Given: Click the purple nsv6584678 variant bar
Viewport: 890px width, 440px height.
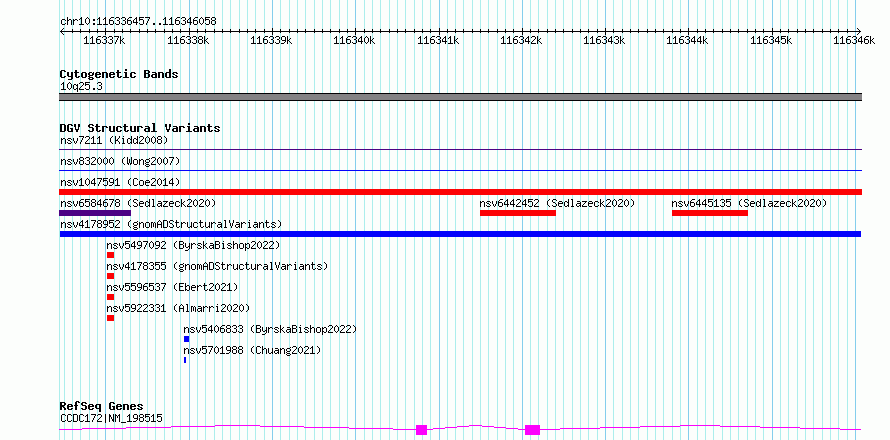Looking at the screenshot, I should click(x=95, y=213).
